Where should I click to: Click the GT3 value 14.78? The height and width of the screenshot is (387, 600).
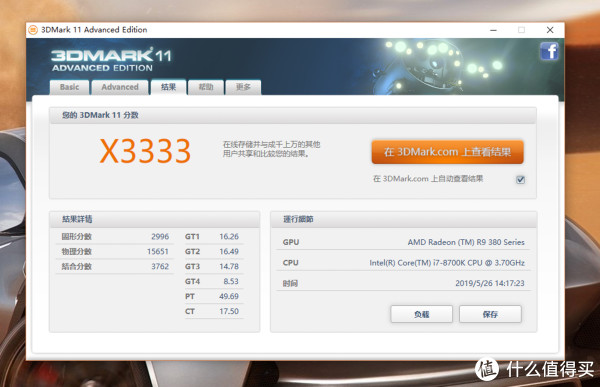pos(229,266)
